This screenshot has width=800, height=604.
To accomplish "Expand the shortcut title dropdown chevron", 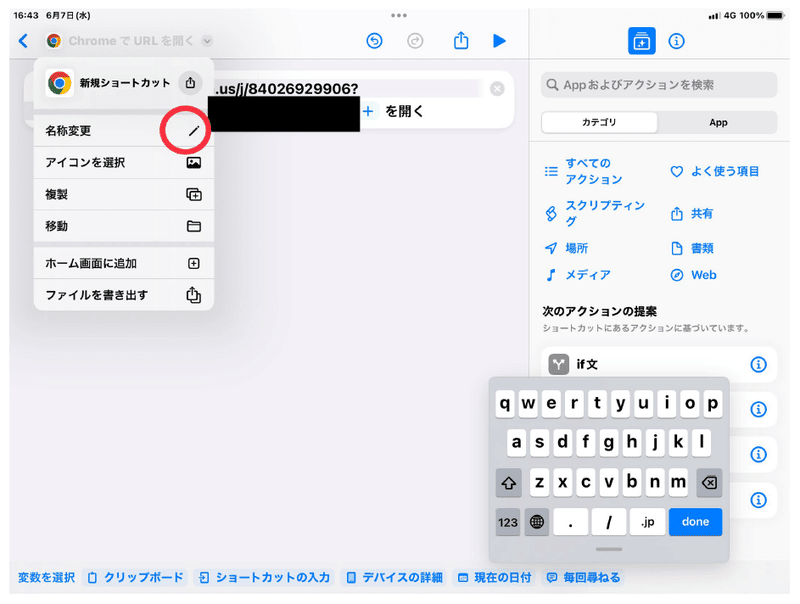I will [207, 41].
